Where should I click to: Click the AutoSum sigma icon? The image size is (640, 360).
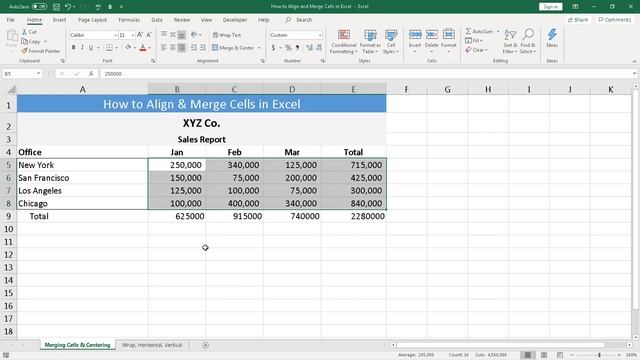468,31
